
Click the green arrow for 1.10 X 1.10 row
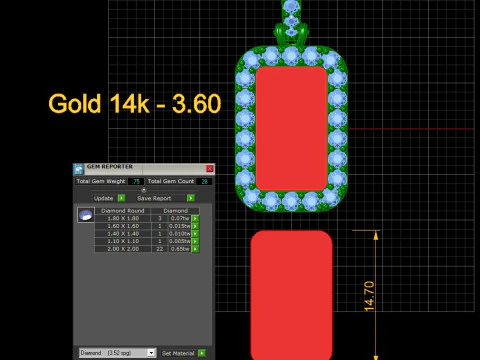[x=195, y=241]
